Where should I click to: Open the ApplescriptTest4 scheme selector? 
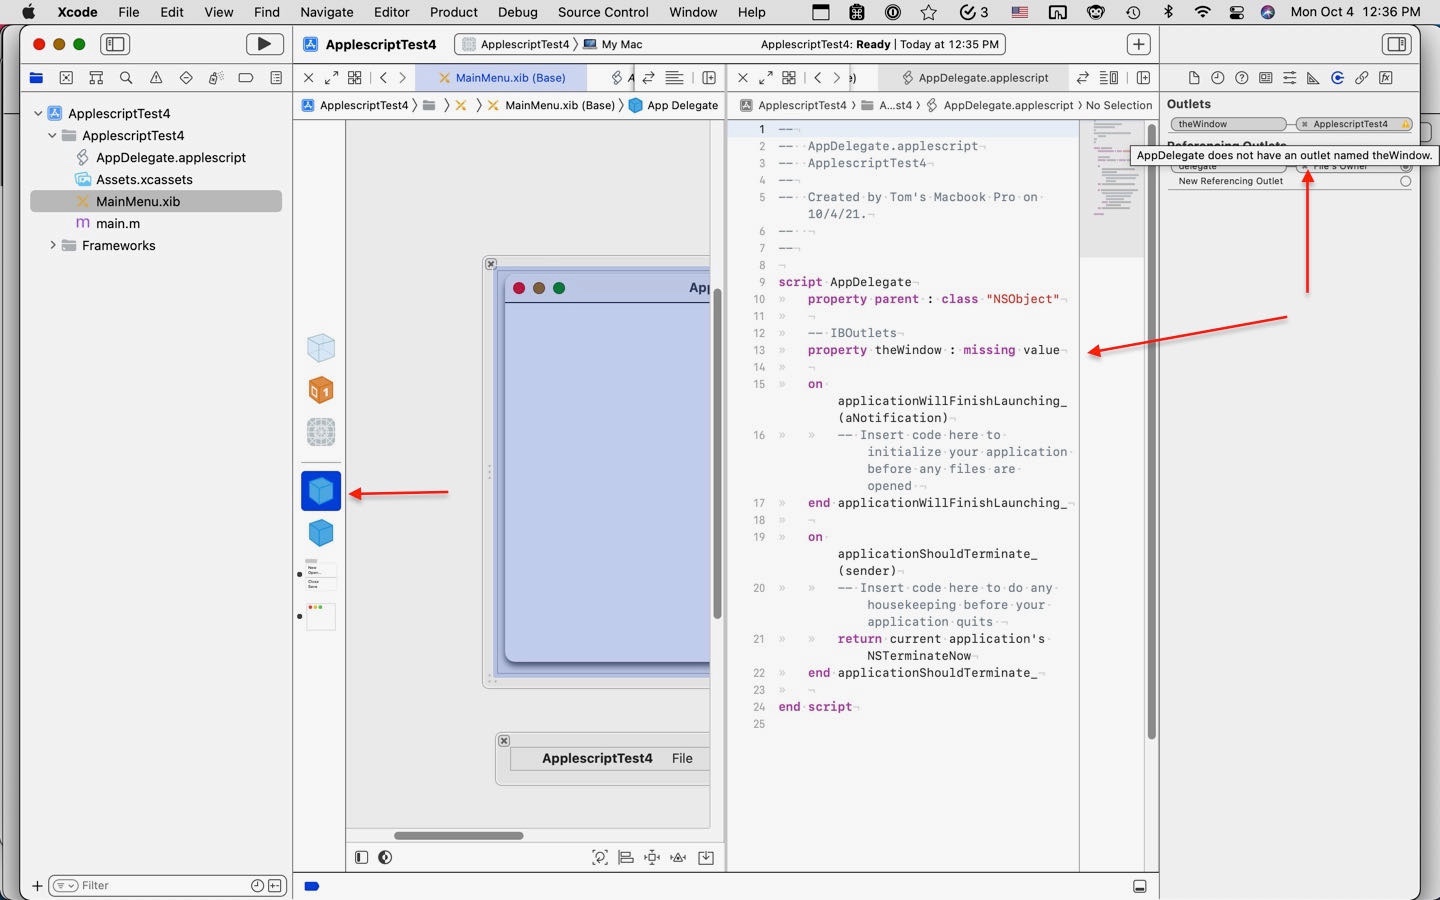point(516,44)
